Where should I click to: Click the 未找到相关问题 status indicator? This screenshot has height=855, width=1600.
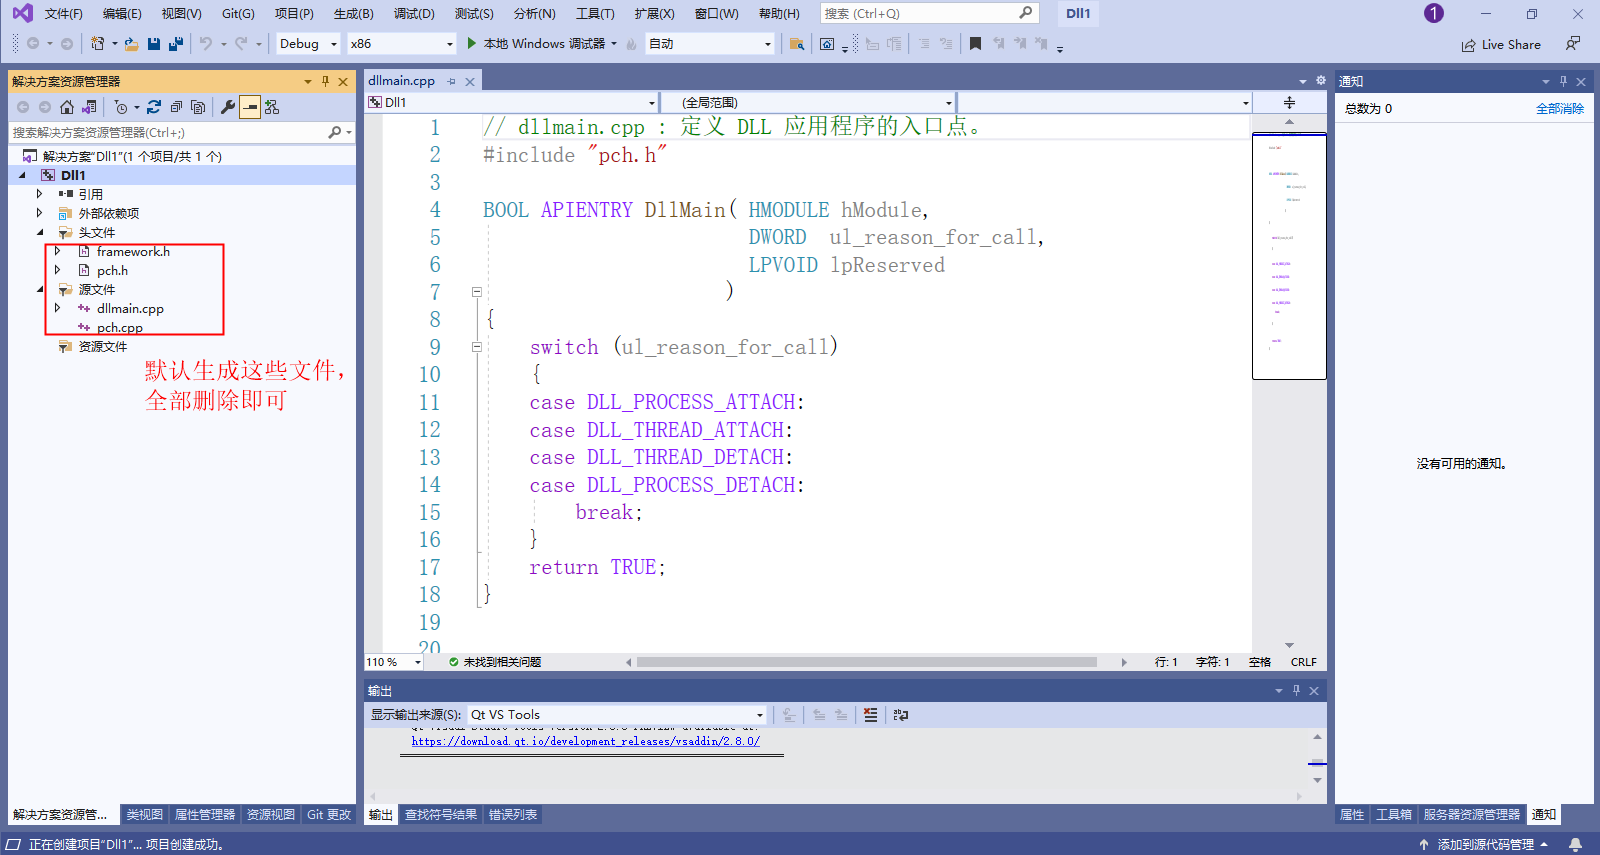pos(495,662)
